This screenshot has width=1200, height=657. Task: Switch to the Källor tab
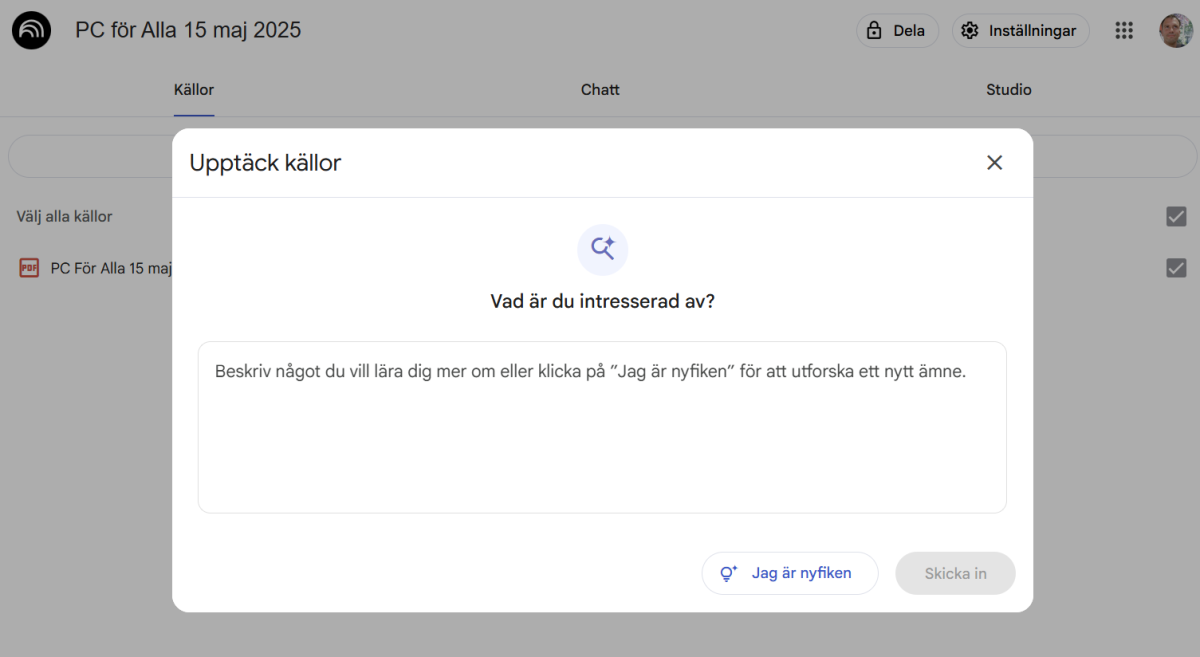tap(194, 90)
